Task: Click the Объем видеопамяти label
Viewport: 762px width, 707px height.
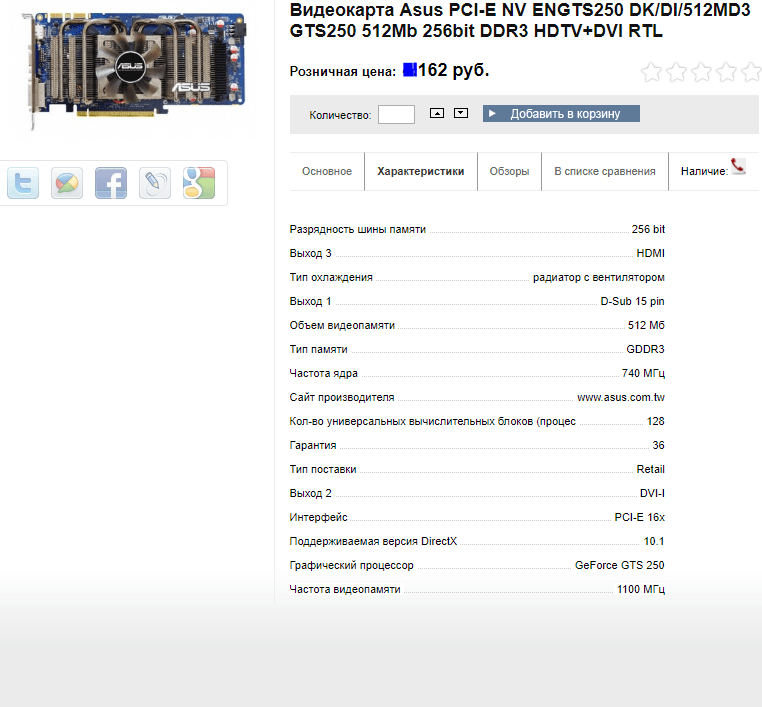Action: pos(342,326)
